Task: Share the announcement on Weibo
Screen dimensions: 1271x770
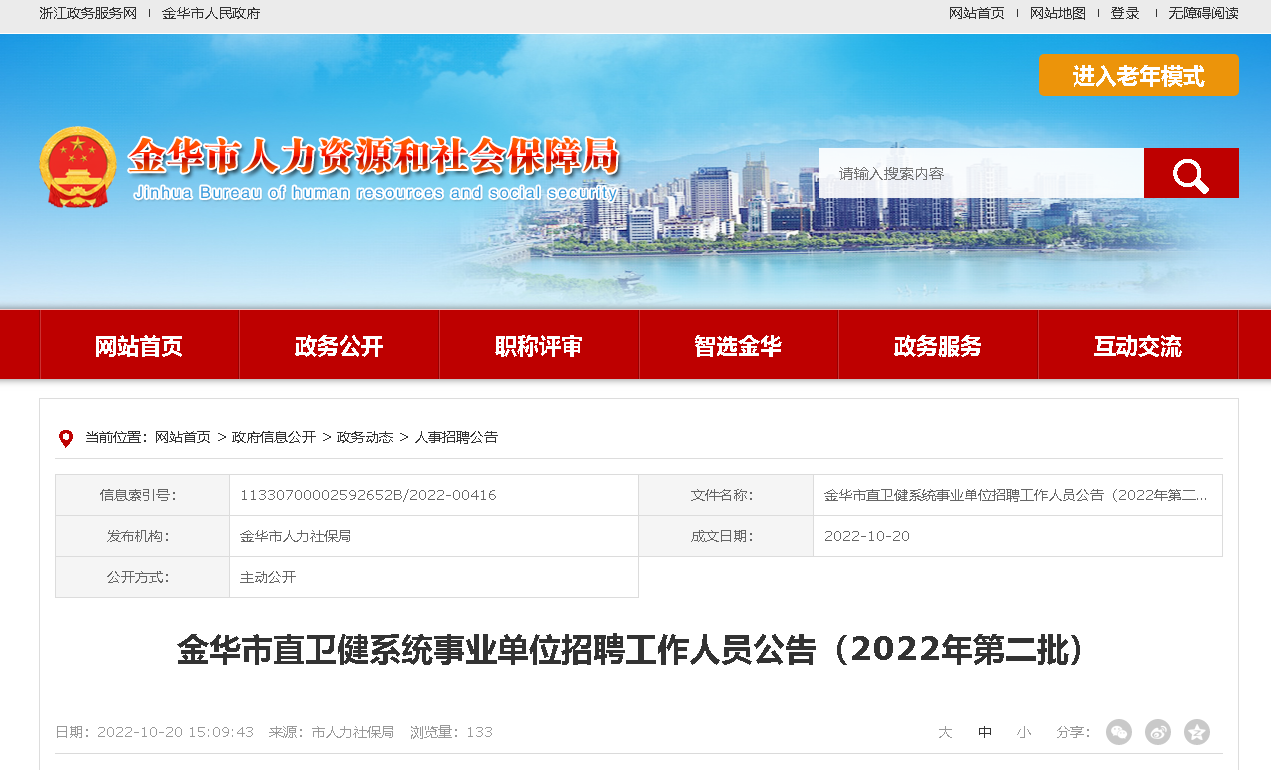Action: tap(1157, 732)
